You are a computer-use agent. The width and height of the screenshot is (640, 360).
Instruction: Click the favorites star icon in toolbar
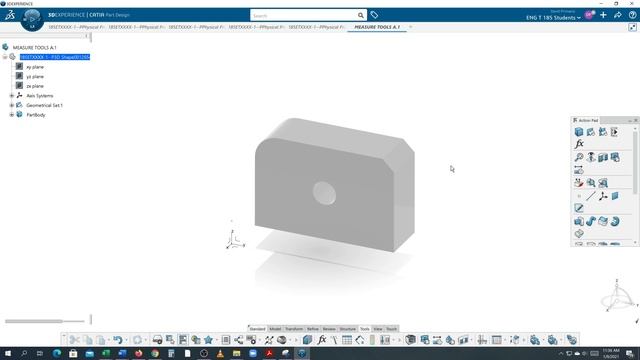point(209,340)
